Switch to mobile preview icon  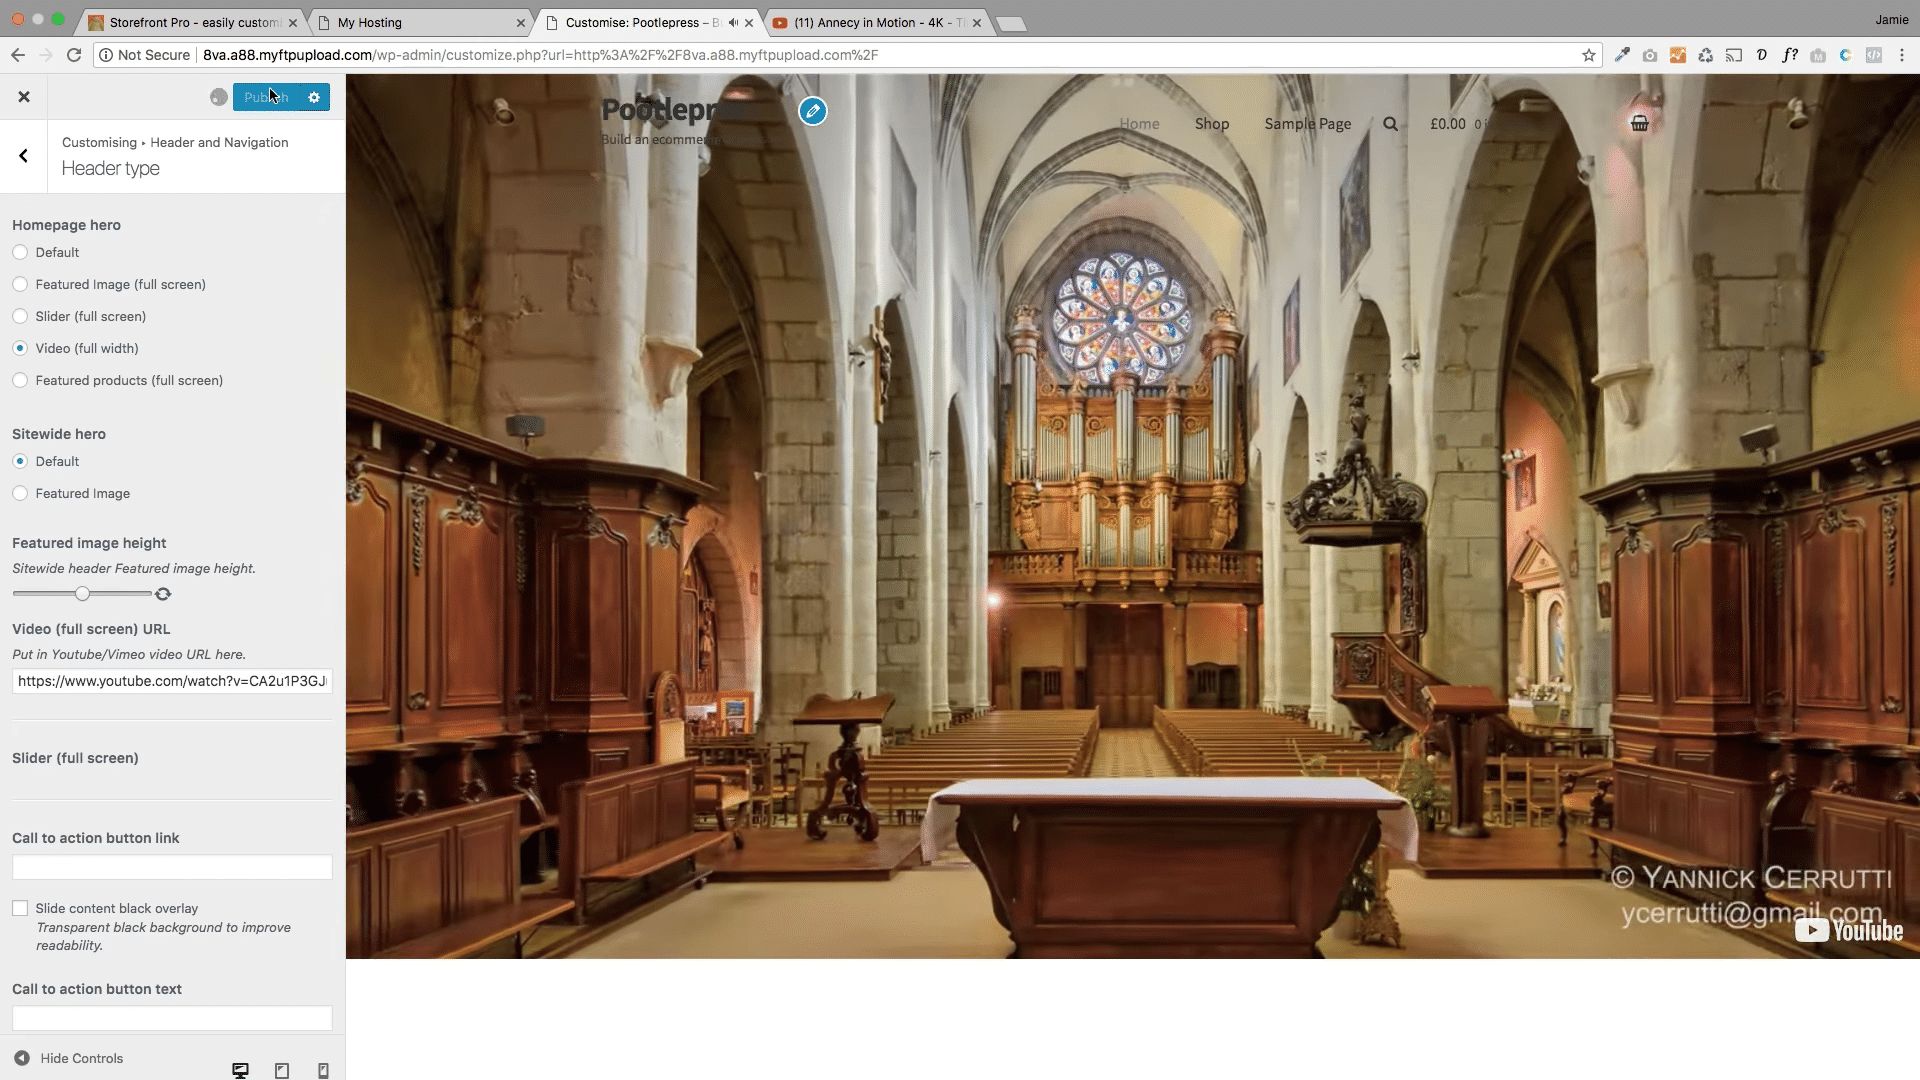323,1070
